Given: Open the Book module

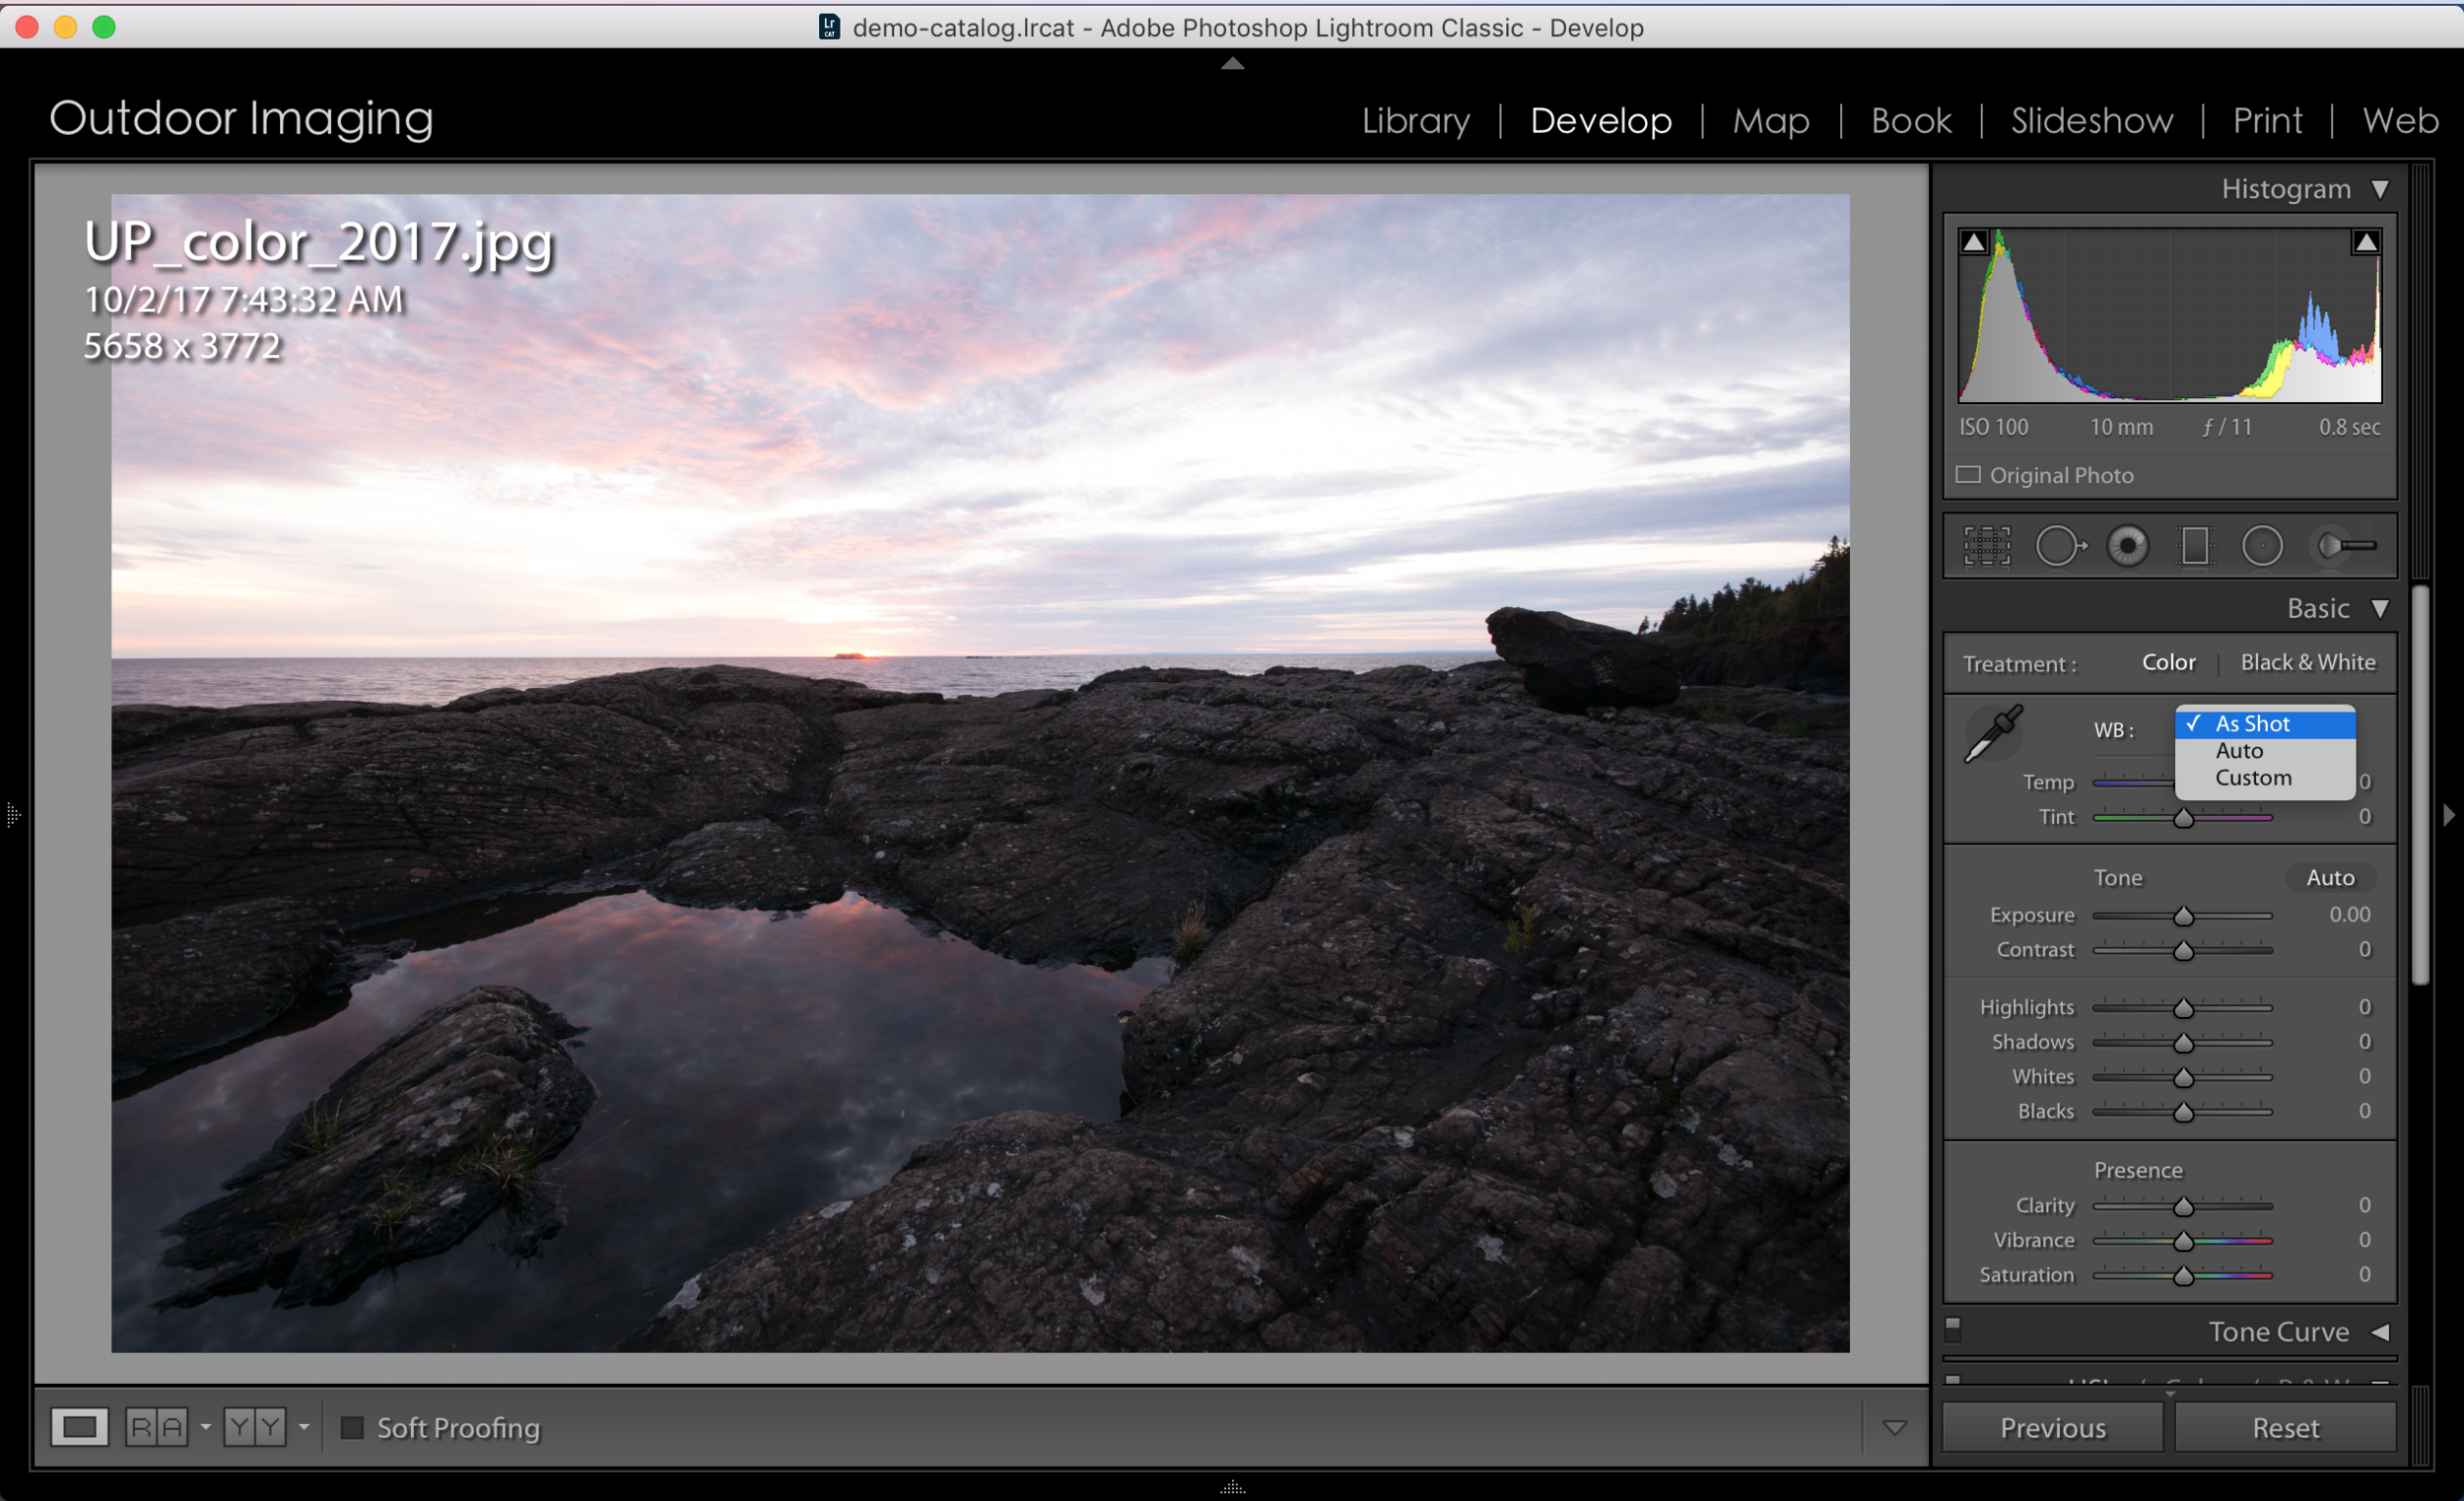Looking at the screenshot, I should tap(1910, 121).
